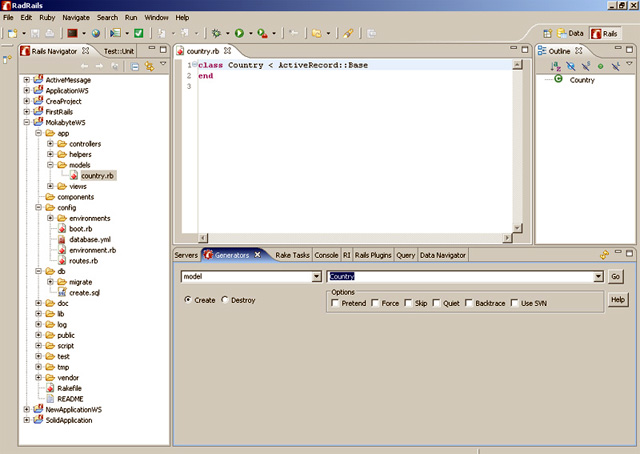Close the country.rb editor tab

227,51
